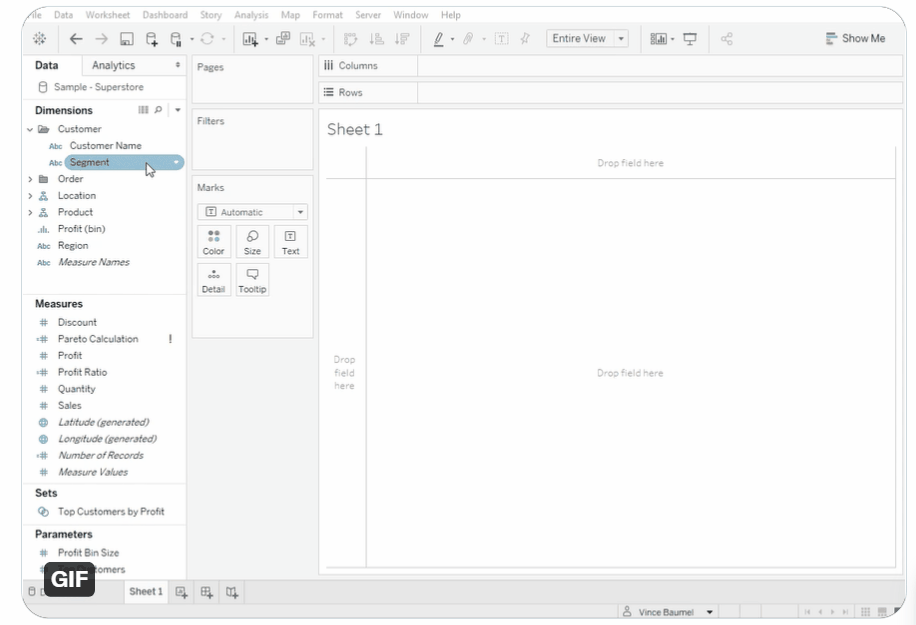Click the Save icon in toolbar

pos(126,39)
